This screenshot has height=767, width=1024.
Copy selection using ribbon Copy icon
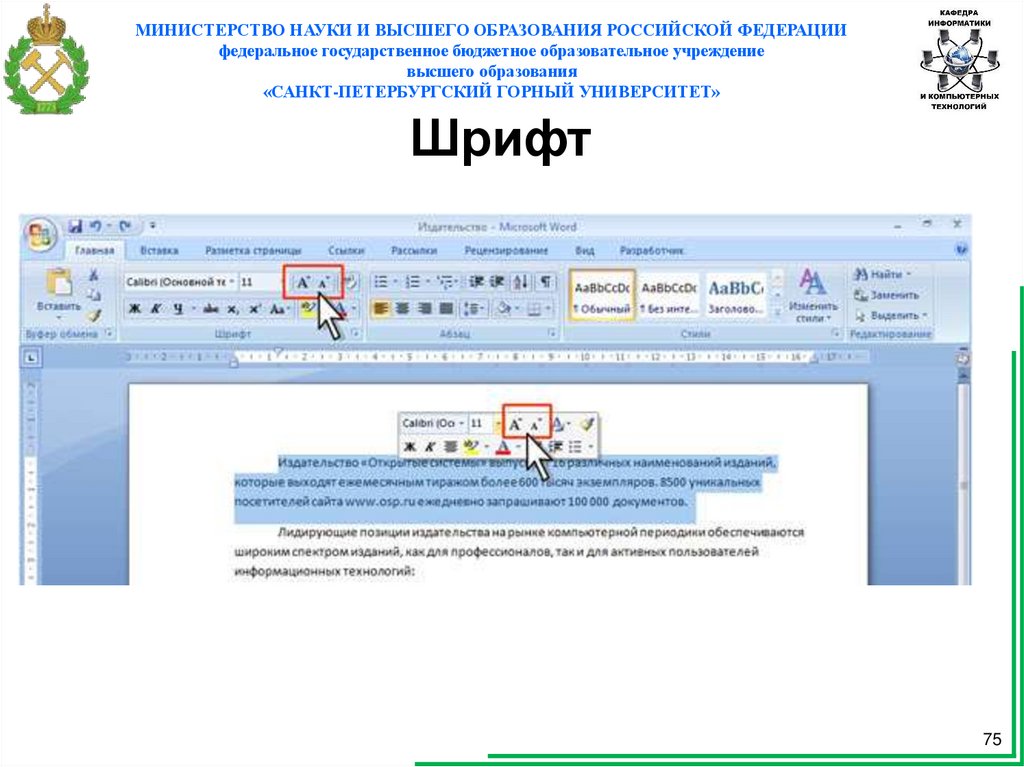94,295
